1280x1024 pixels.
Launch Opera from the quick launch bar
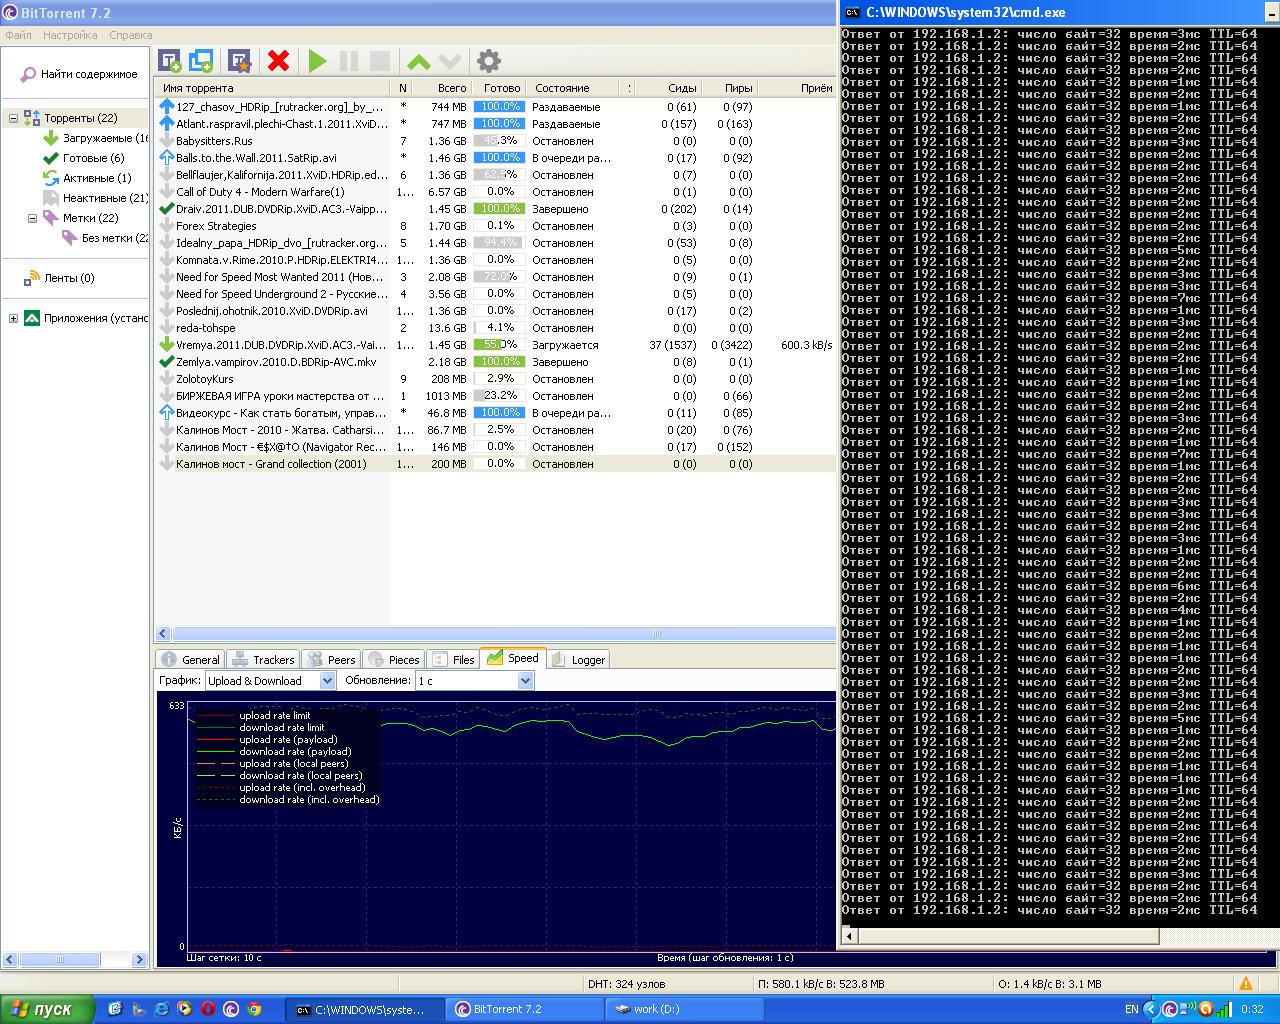coord(208,1009)
